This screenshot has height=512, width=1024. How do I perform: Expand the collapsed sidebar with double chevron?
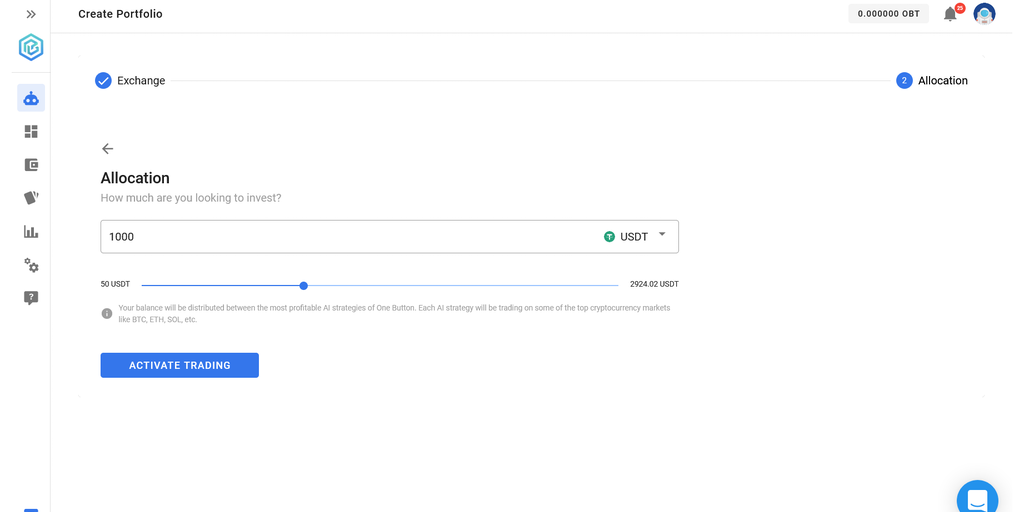pos(31,14)
